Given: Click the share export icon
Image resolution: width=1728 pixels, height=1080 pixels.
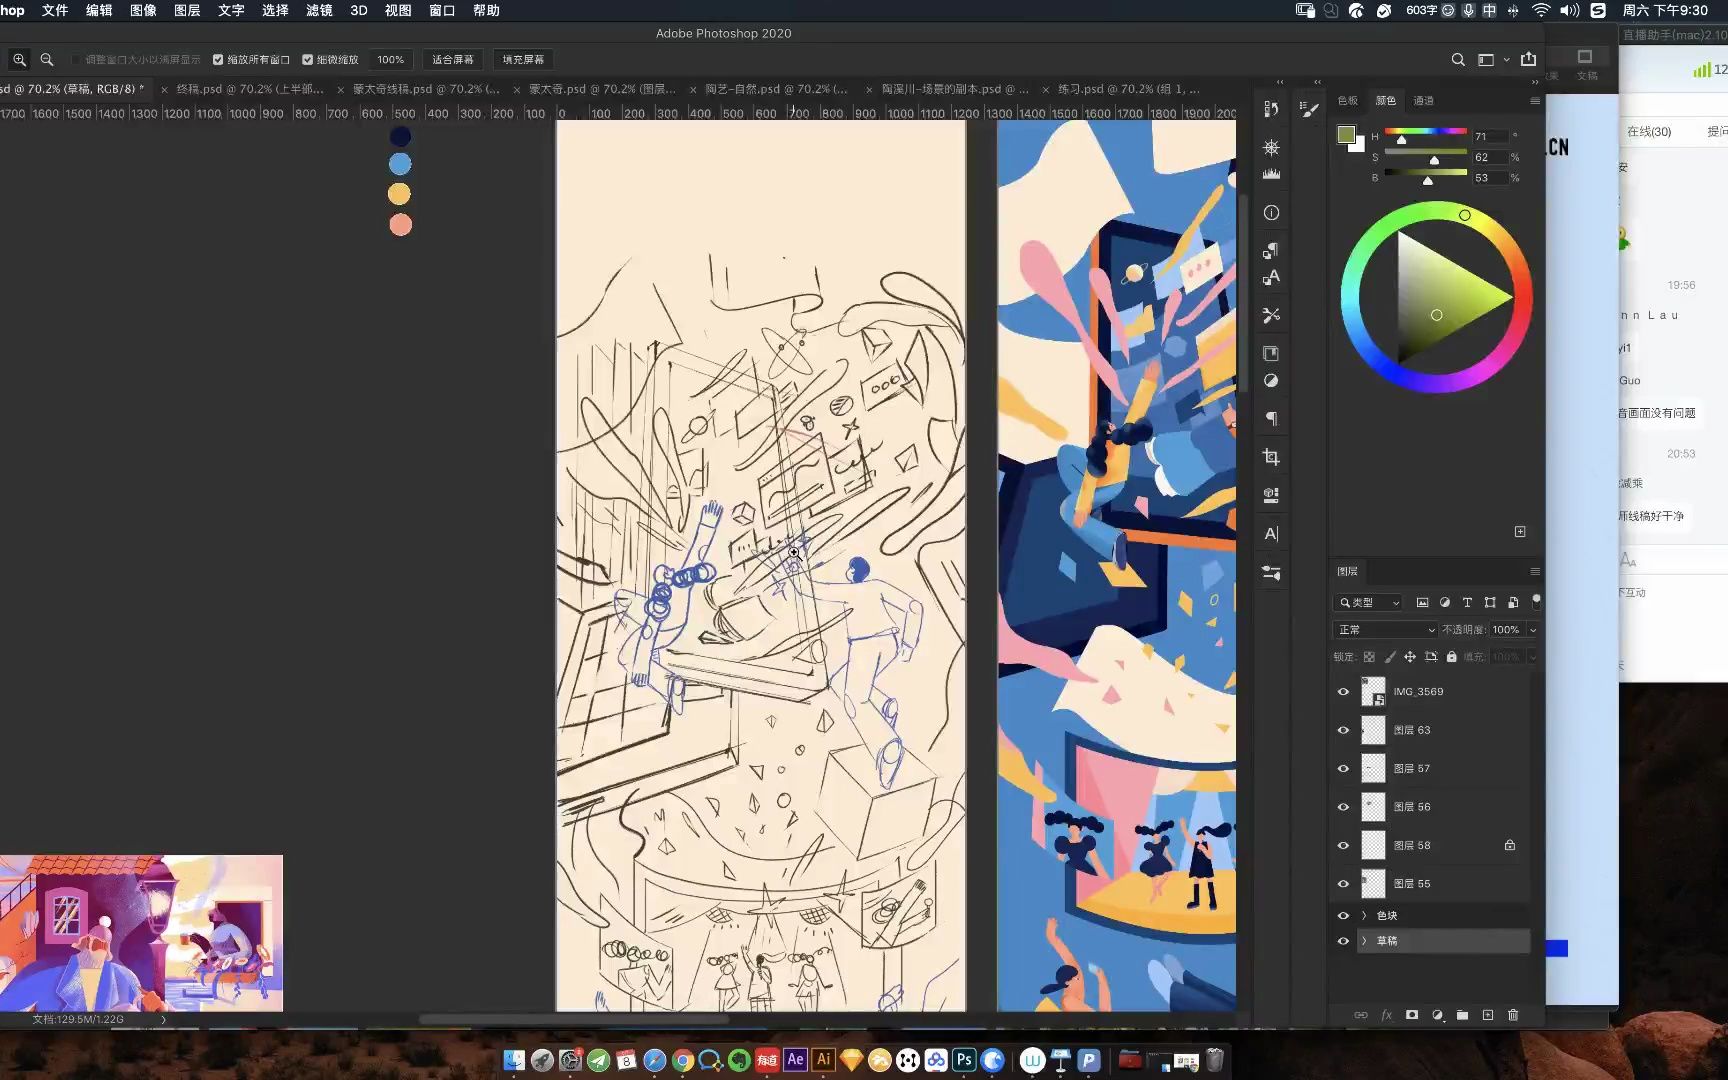Looking at the screenshot, I should [1528, 60].
